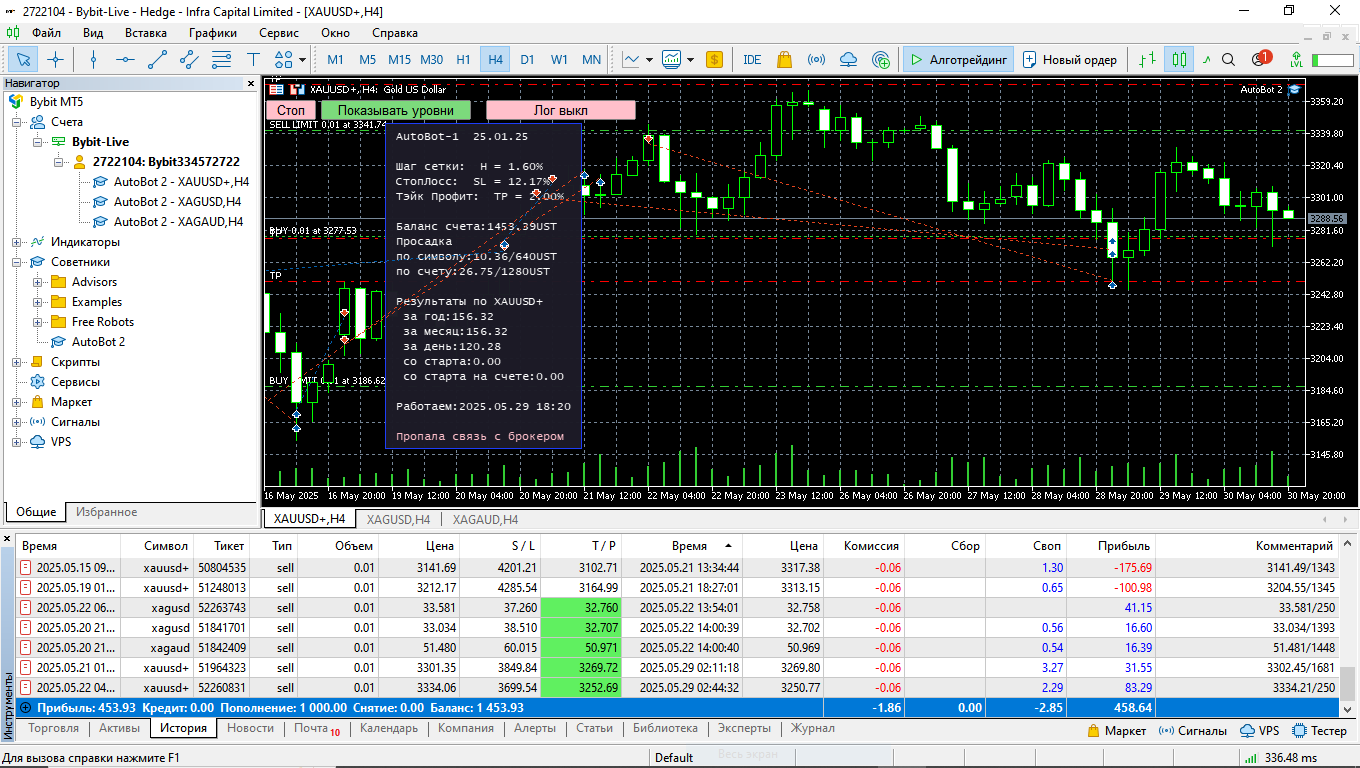Click the IDE MetaEditor icon
Image resolution: width=1360 pixels, height=768 pixels.
(x=752, y=59)
